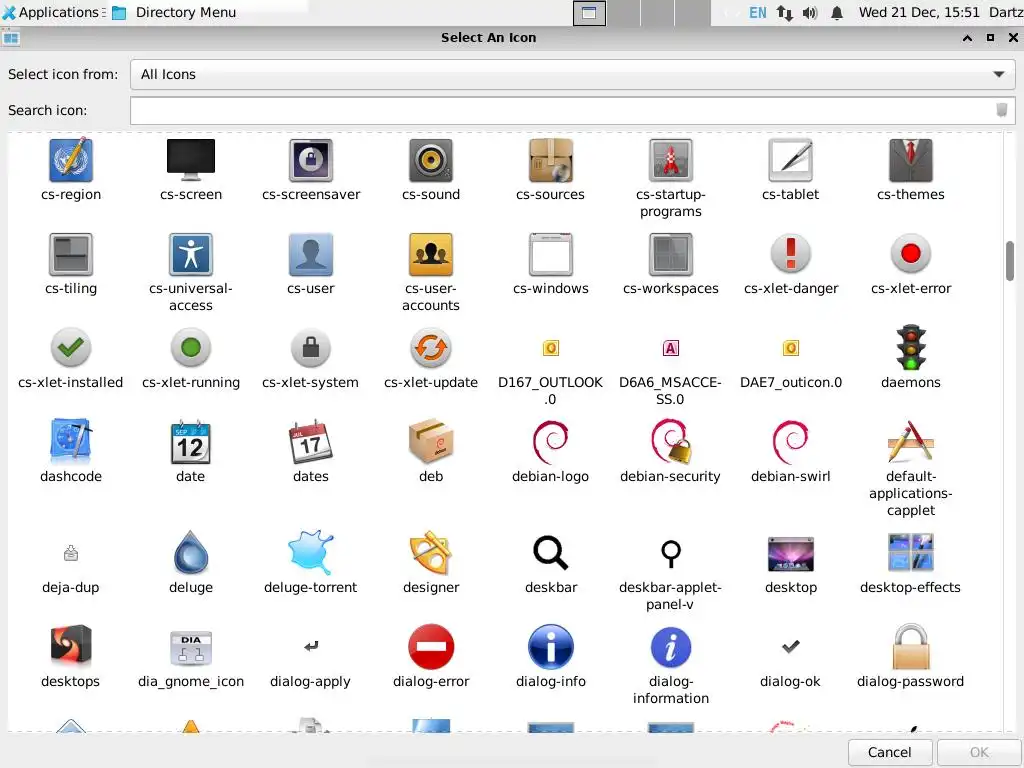Image resolution: width=1024 pixels, height=768 pixels.
Task: Select the cs-region icon
Action: click(x=71, y=160)
